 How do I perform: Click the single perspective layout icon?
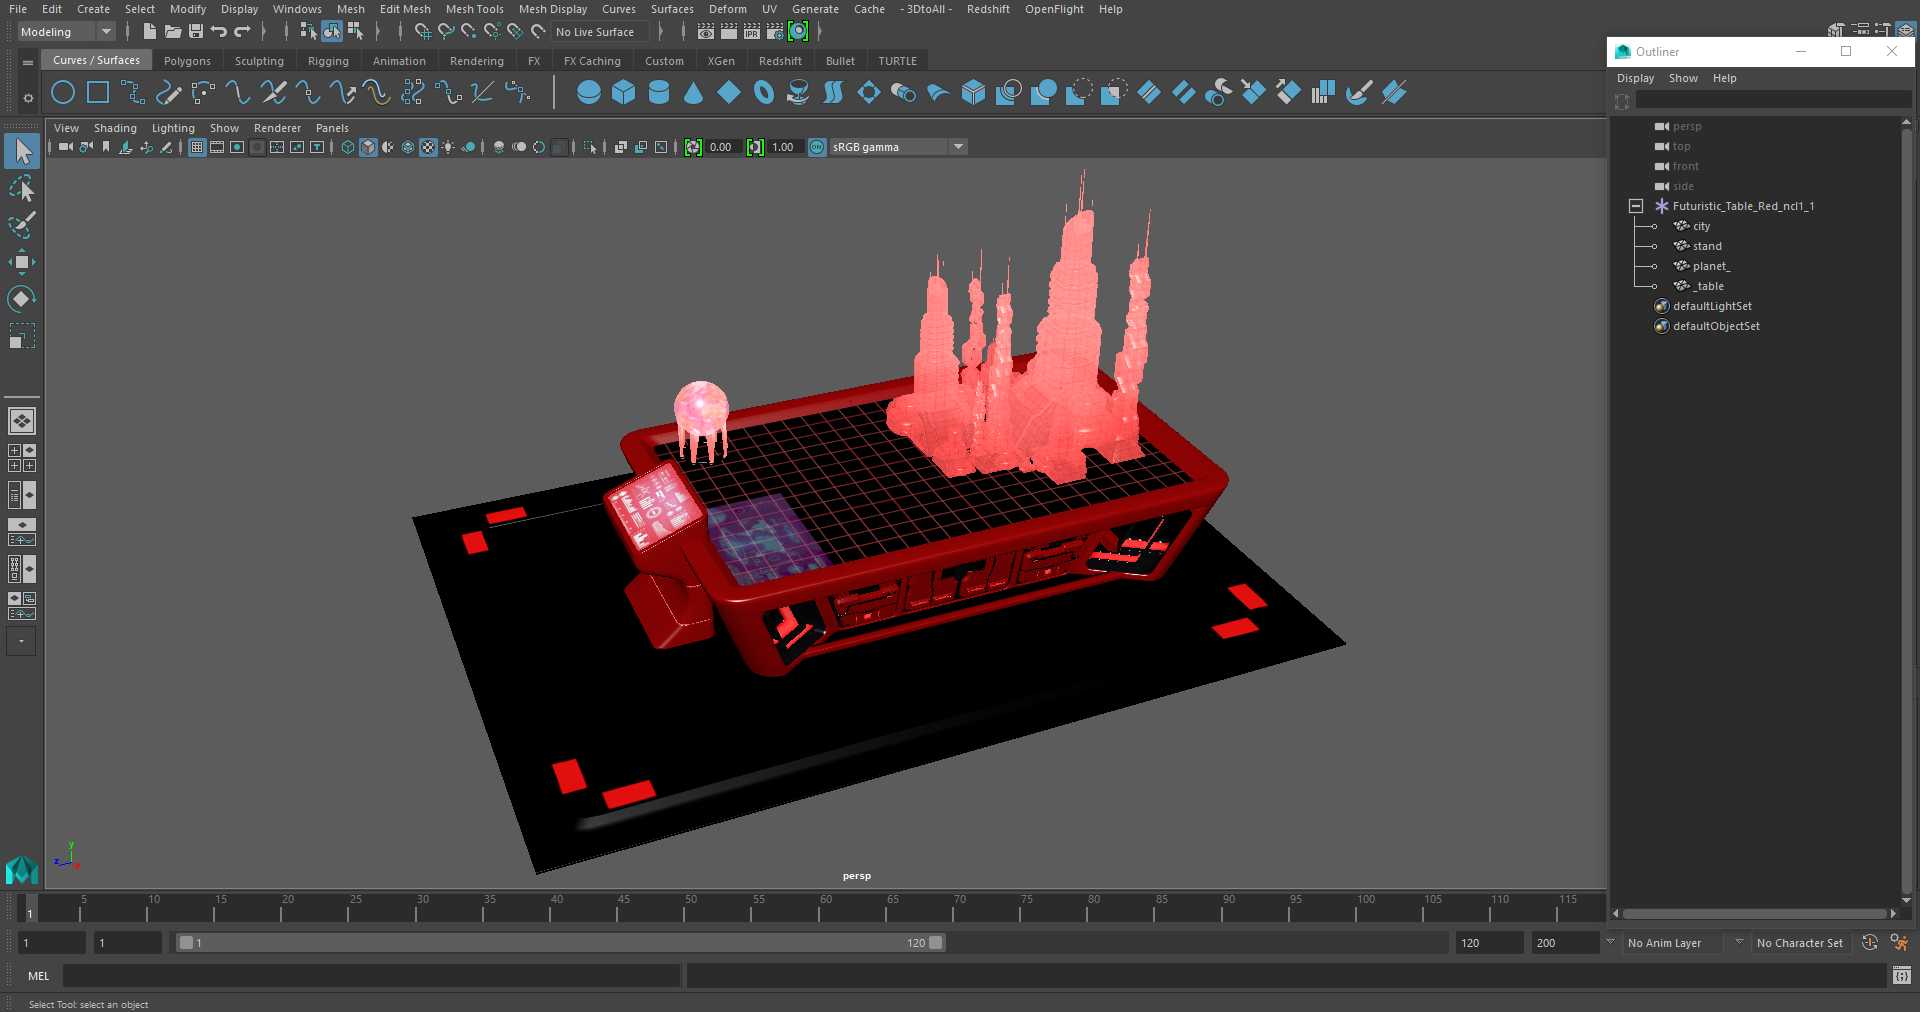click(22, 421)
